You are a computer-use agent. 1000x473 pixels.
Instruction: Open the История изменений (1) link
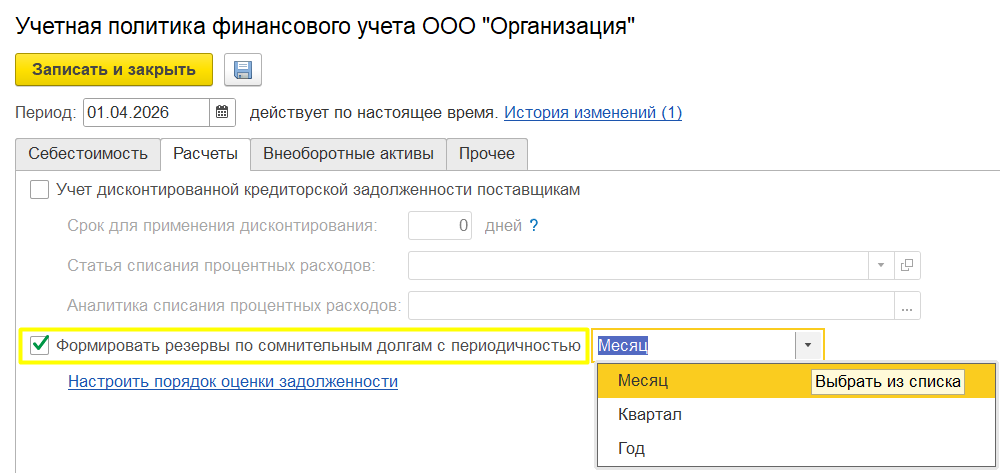click(x=593, y=113)
